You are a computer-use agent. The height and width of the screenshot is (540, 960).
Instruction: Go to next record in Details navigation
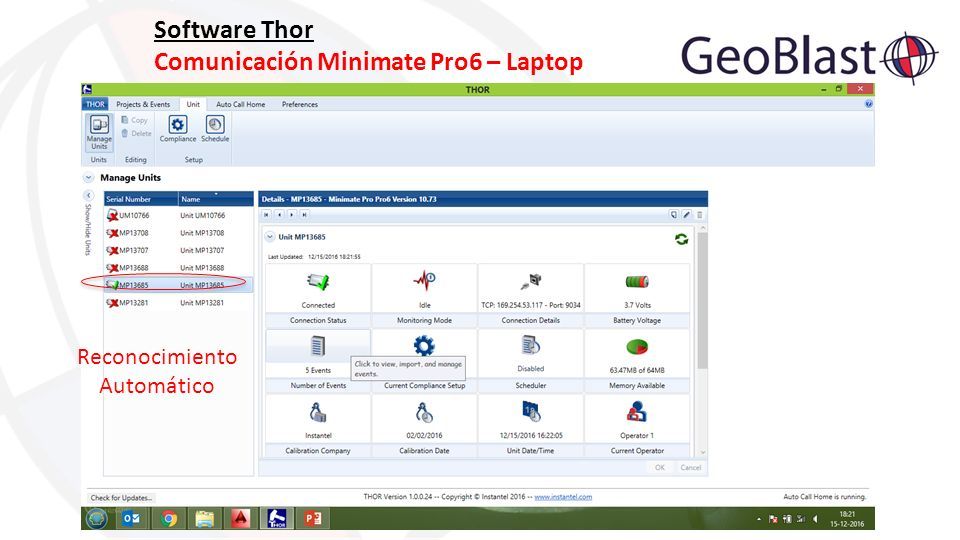point(291,215)
